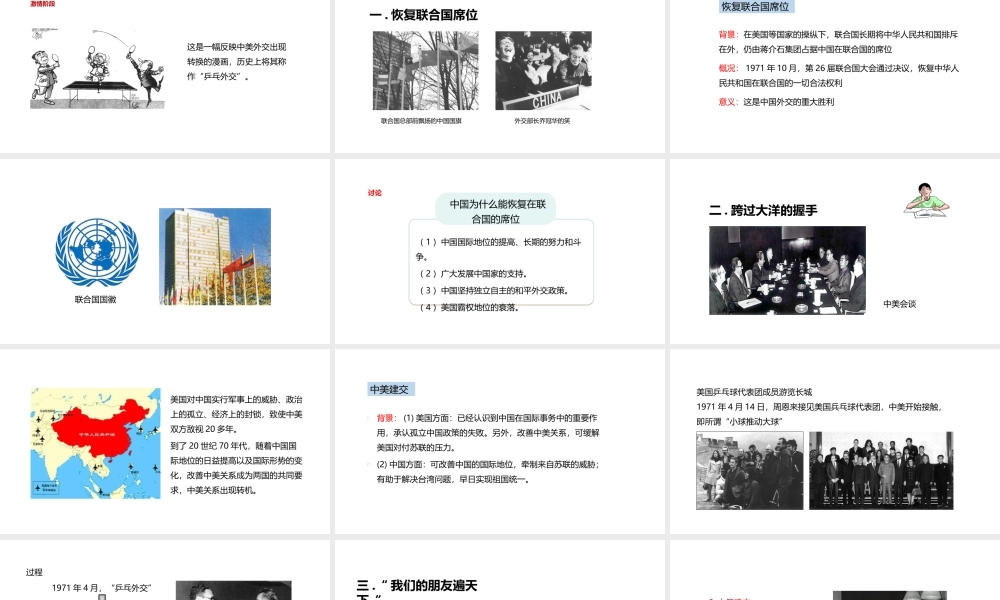Select the line starting "1971年4月14日"

coord(819,414)
